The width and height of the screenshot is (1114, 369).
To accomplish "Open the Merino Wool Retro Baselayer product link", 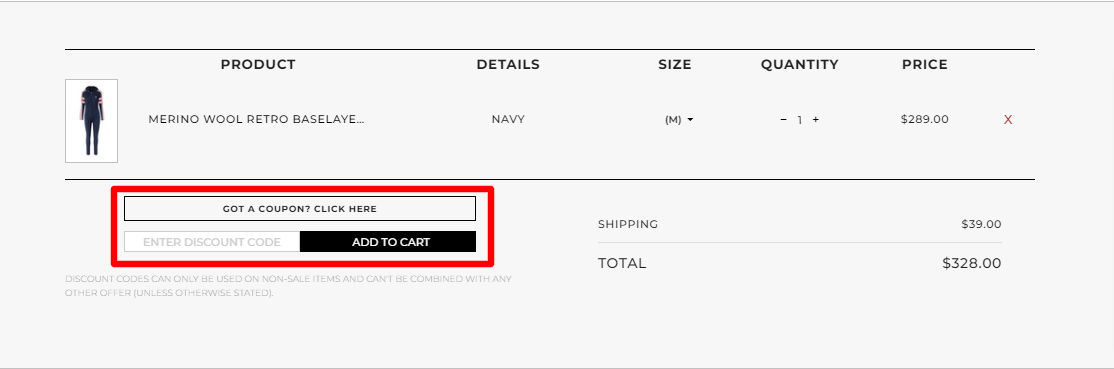I will (256, 119).
